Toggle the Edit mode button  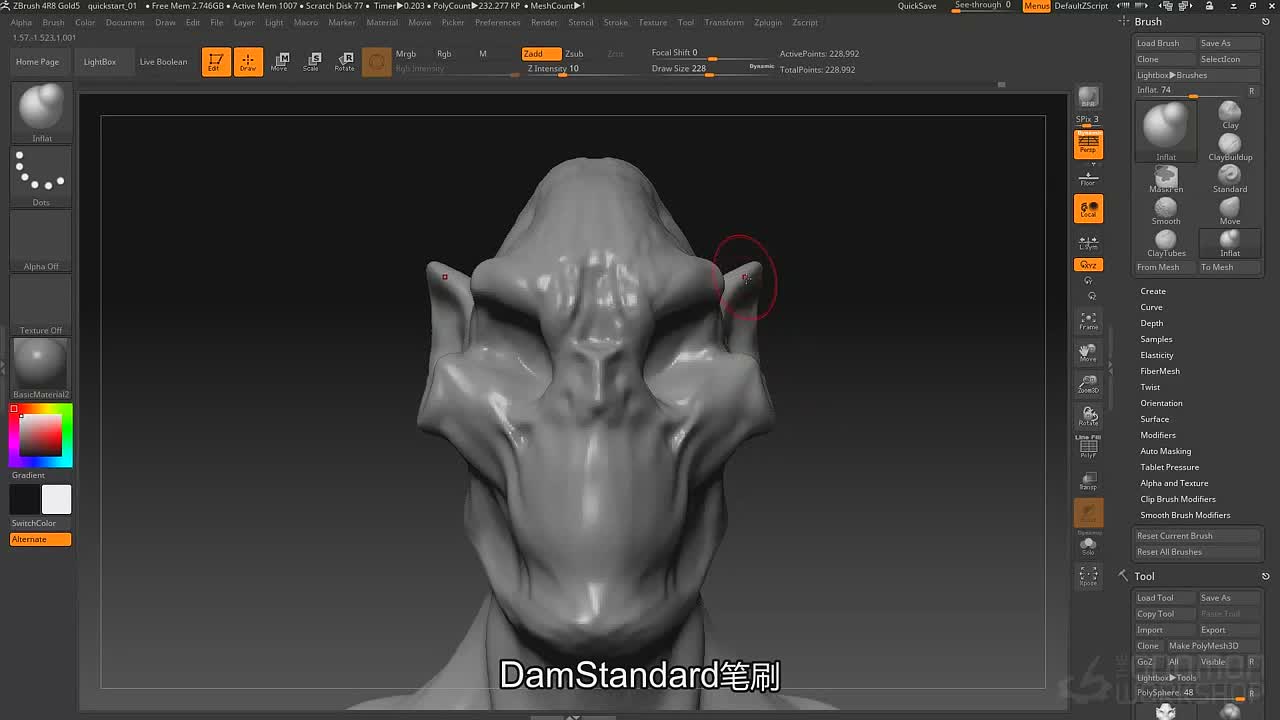click(216, 62)
